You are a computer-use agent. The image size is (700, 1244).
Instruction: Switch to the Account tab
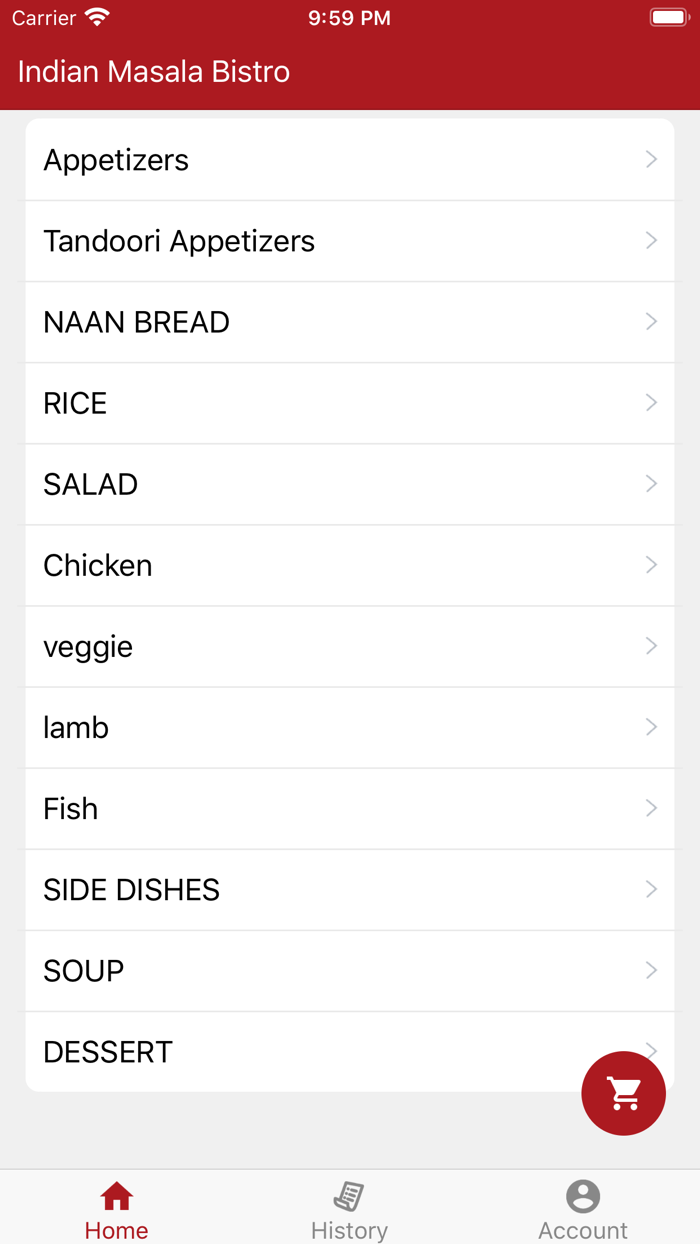click(582, 1208)
